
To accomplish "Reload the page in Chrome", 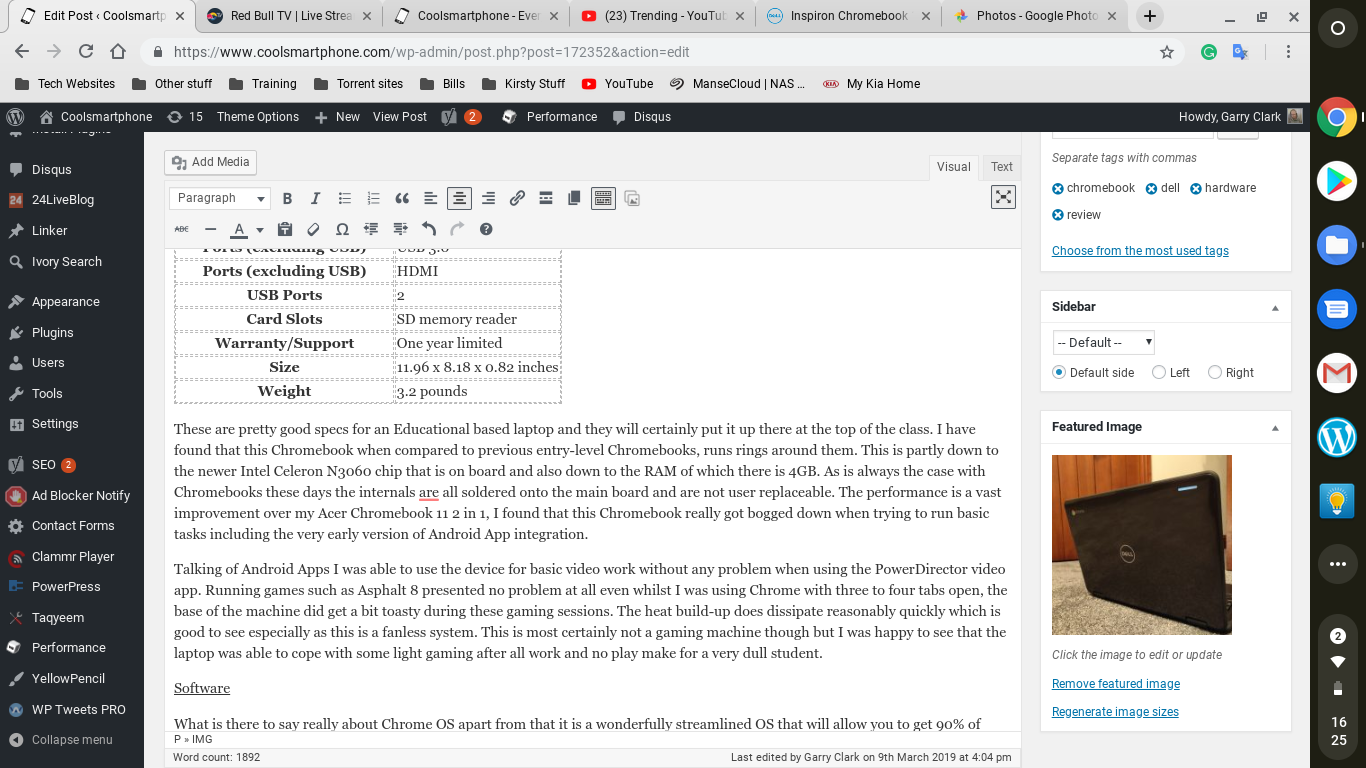I will (86, 52).
